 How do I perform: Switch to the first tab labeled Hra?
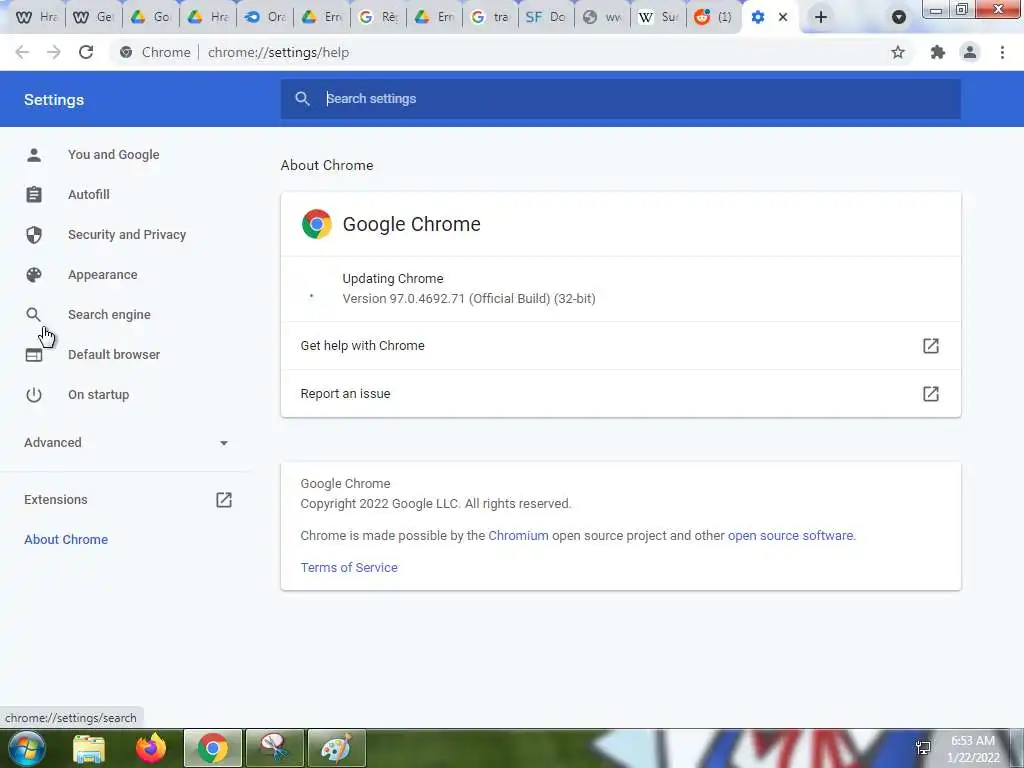click(36, 17)
